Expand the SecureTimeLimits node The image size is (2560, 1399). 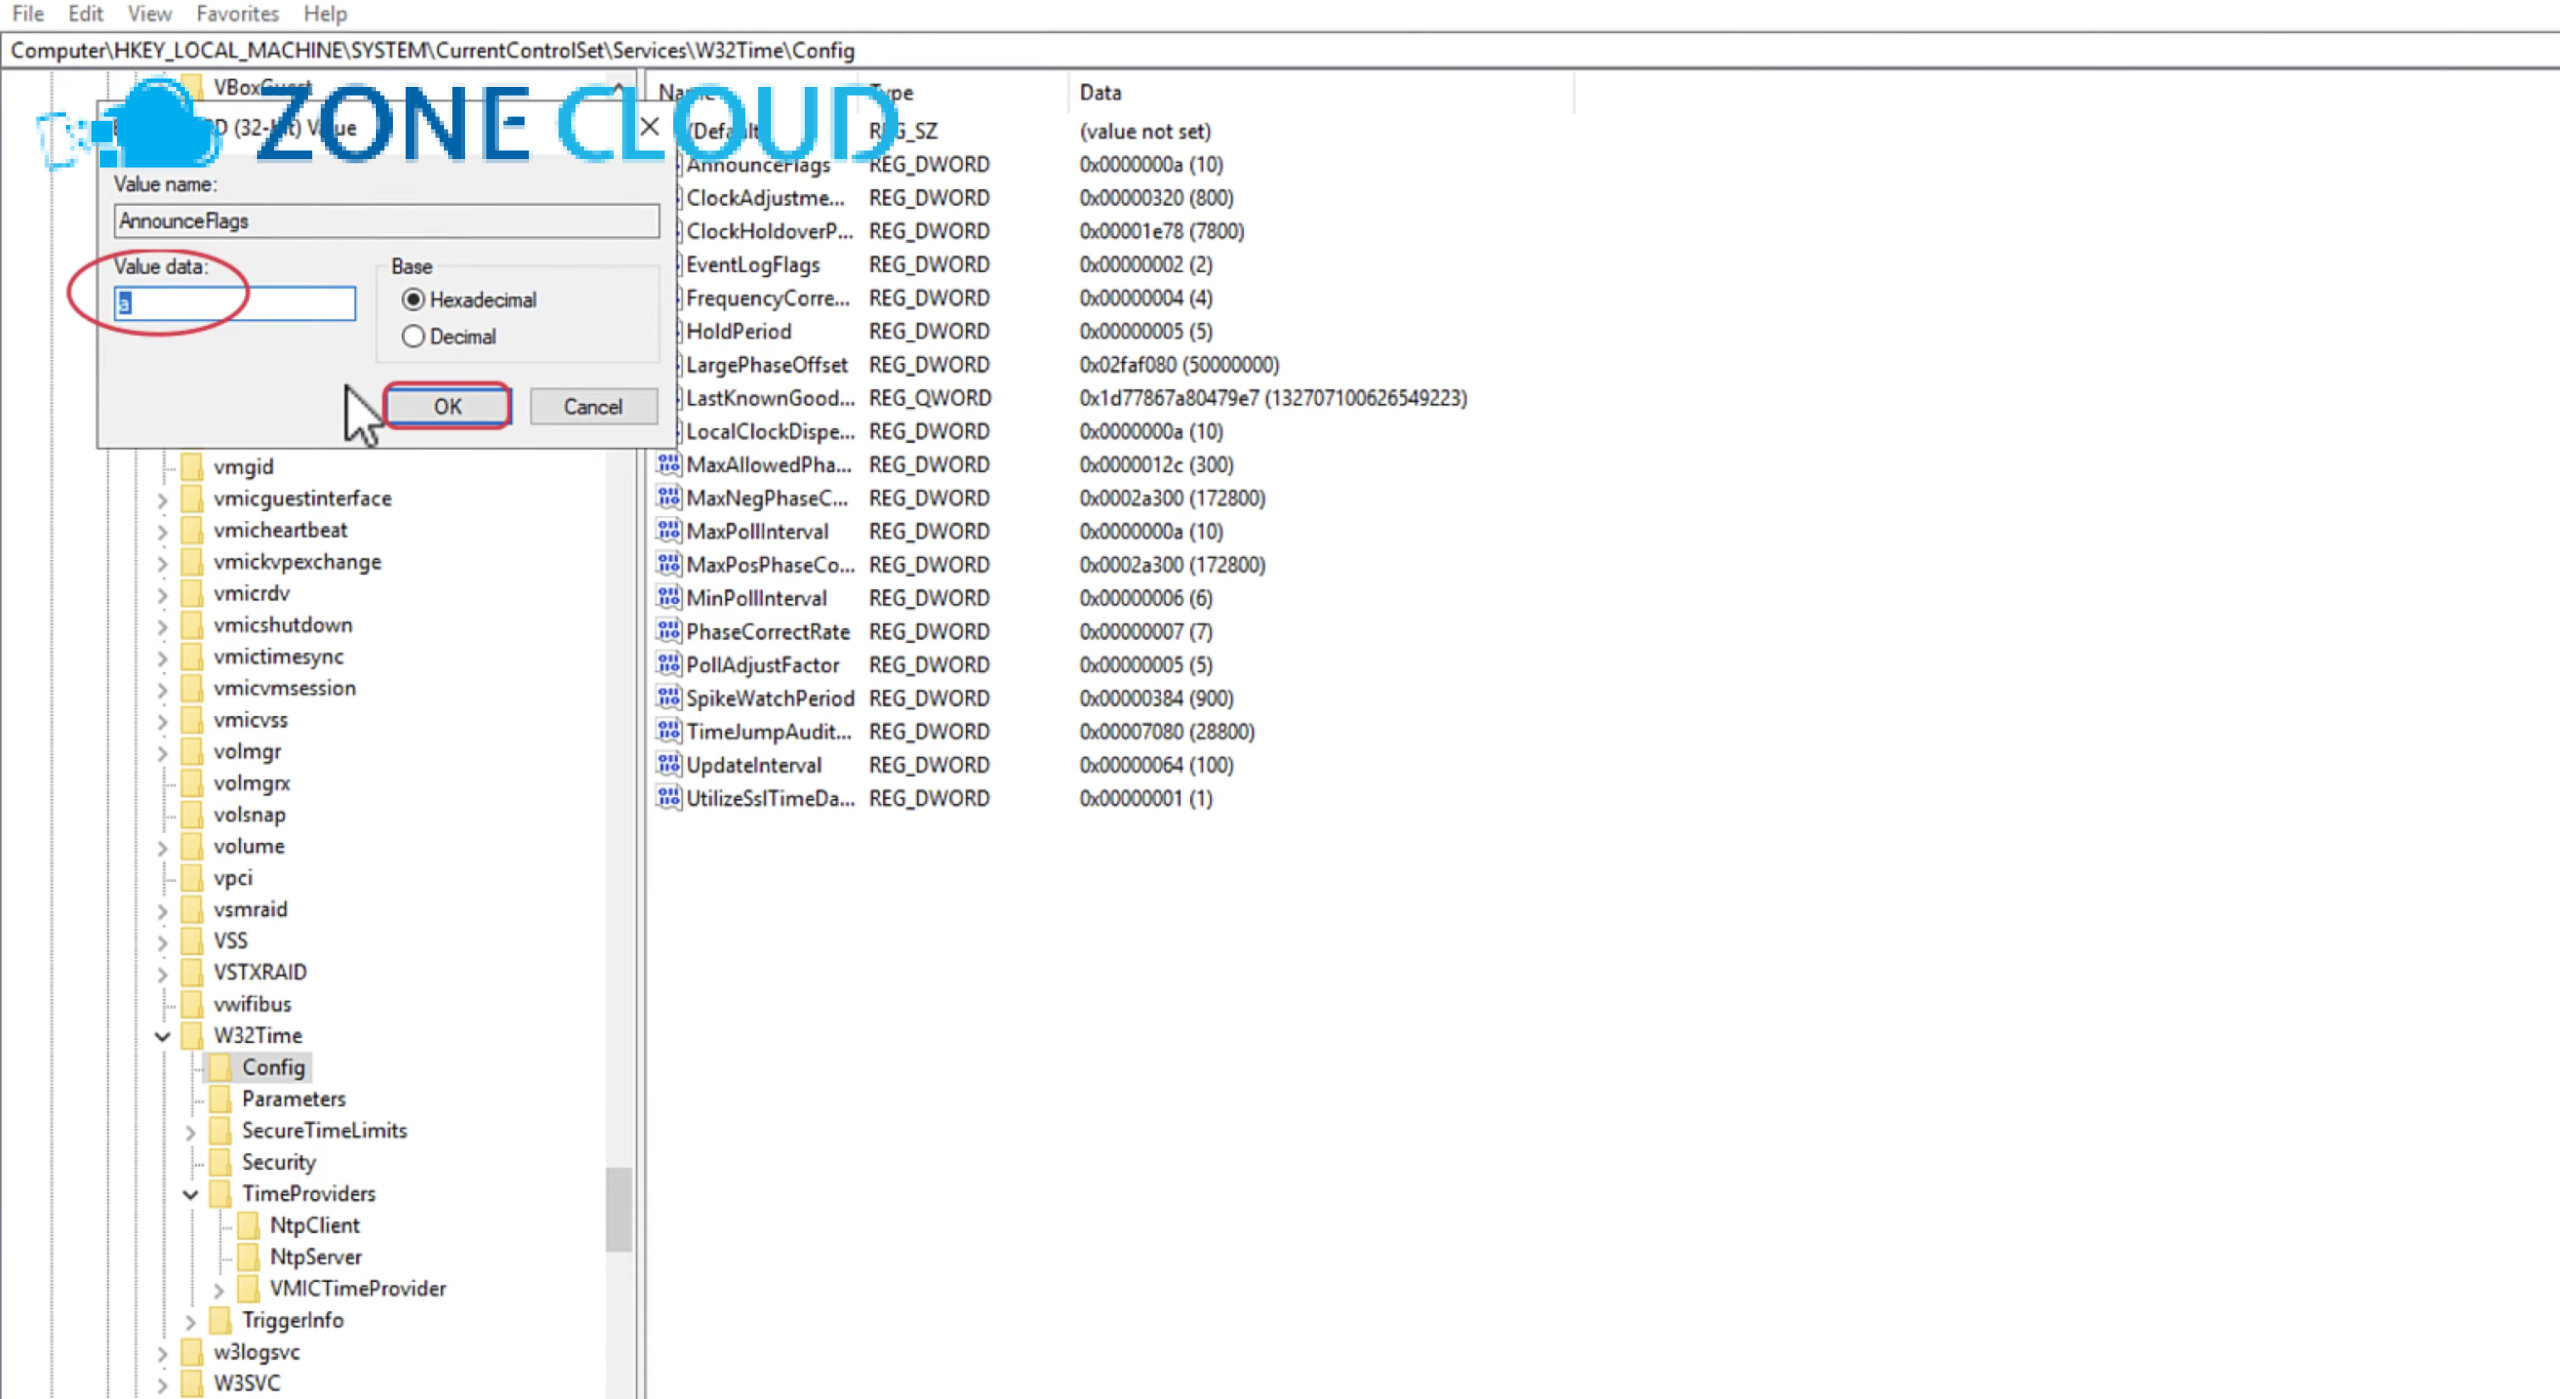[x=190, y=1132]
